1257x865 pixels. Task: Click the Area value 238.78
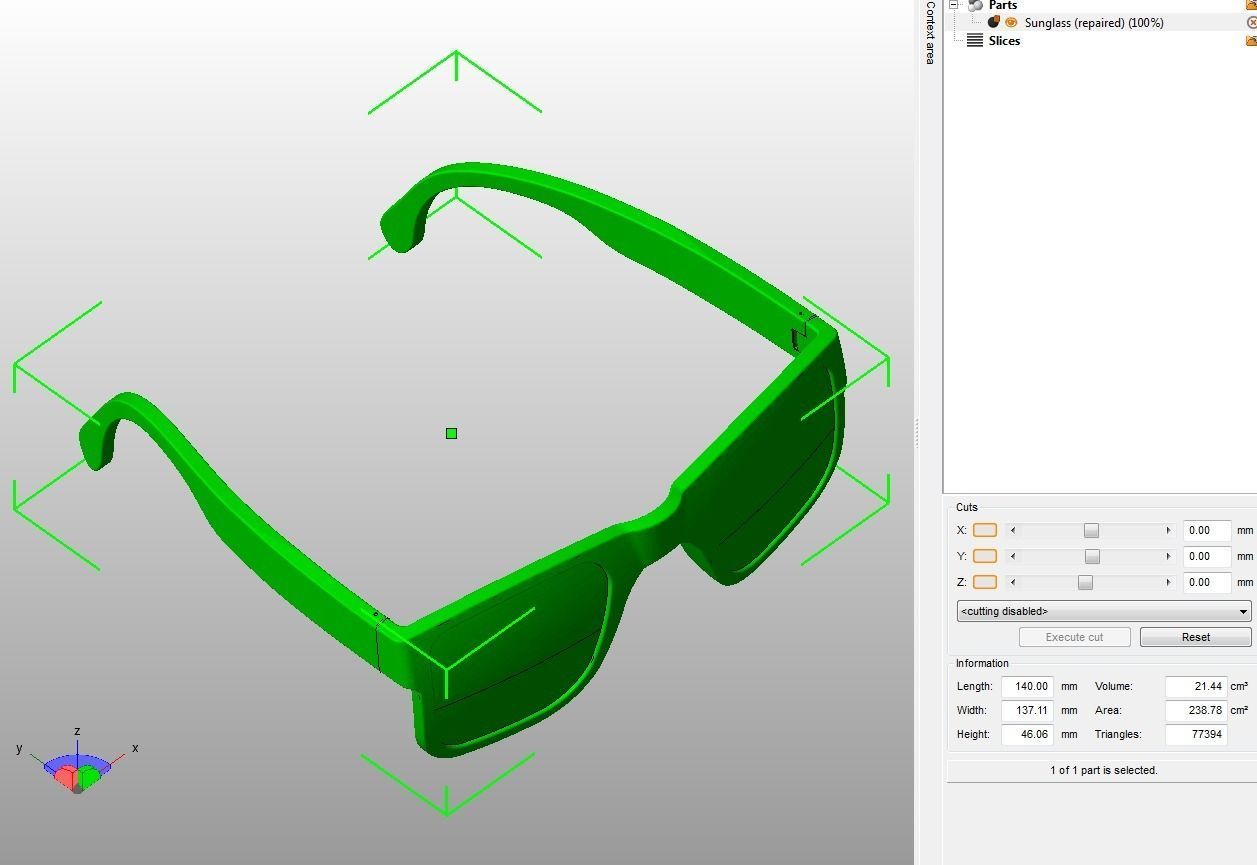pyautogui.click(x=1196, y=710)
